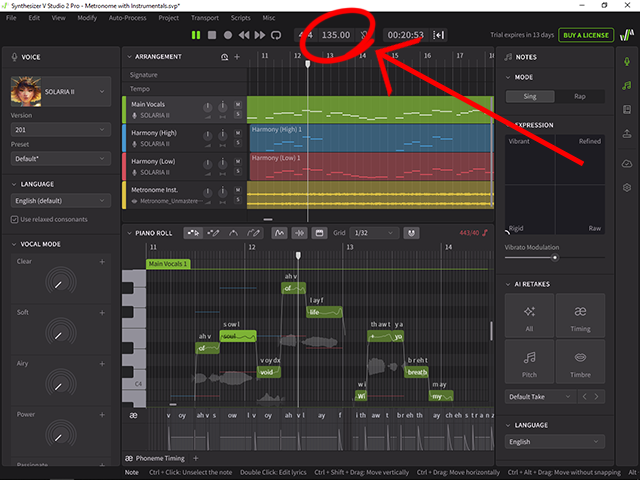Select the pencil draw tool in Piano Roll
Viewport: 640px width, 480px height.
pos(213,233)
